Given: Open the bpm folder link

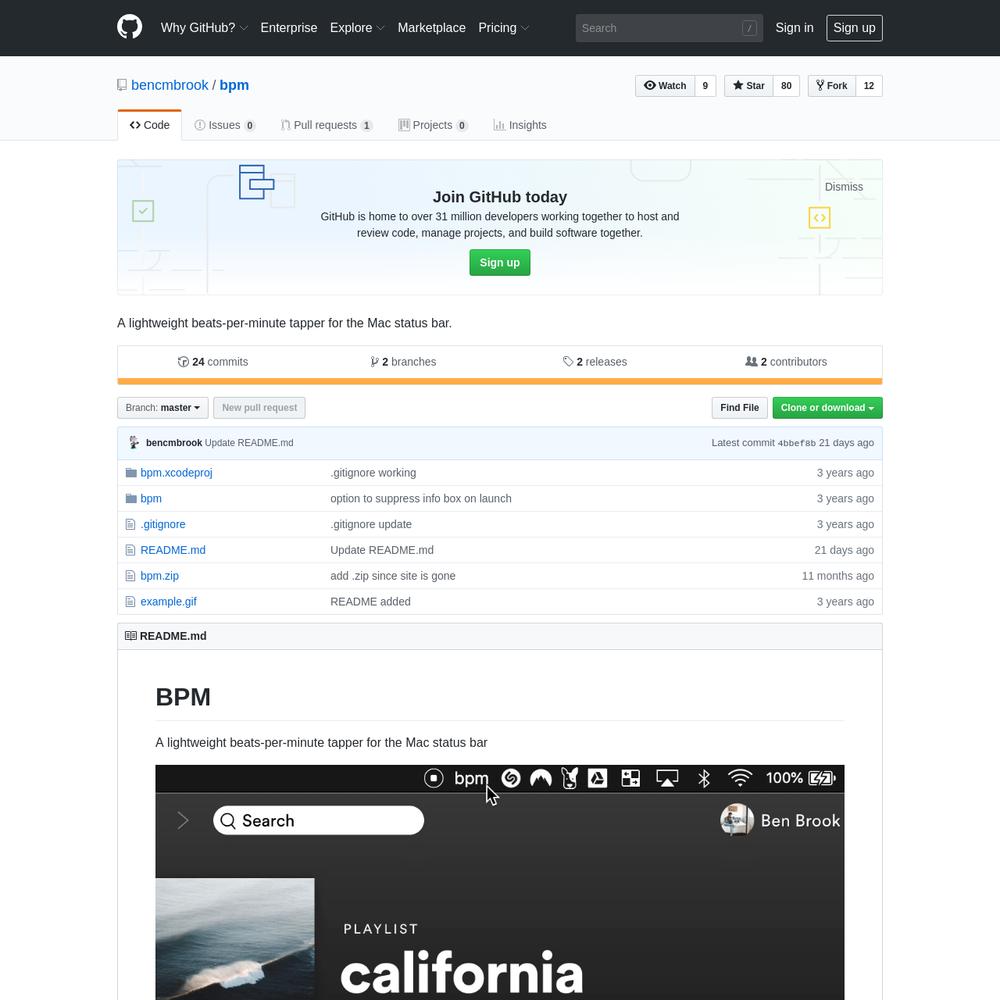Looking at the screenshot, I should click(151, 498).
